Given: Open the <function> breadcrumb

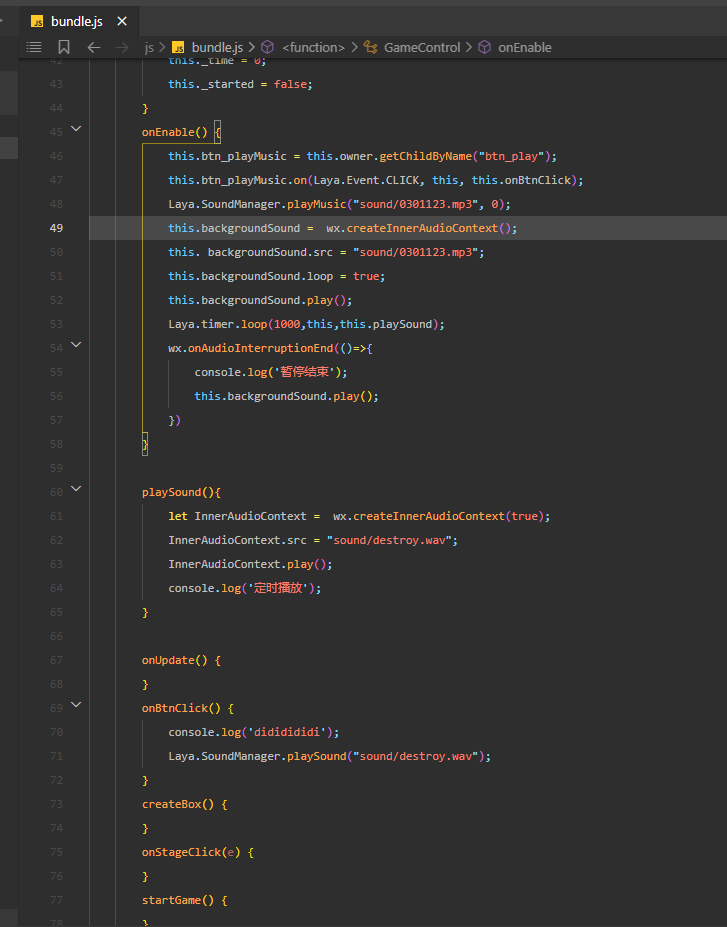Looking at the screenshot, I should coord(313,47).
